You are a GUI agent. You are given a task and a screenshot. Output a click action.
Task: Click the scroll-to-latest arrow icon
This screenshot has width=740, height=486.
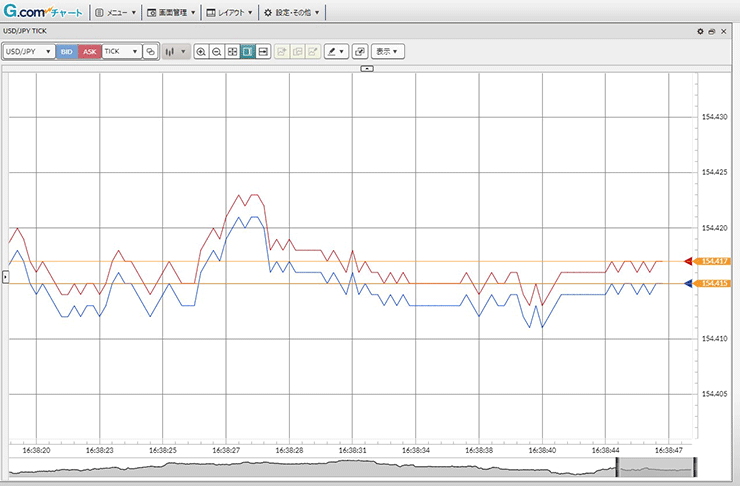(263, 51)
